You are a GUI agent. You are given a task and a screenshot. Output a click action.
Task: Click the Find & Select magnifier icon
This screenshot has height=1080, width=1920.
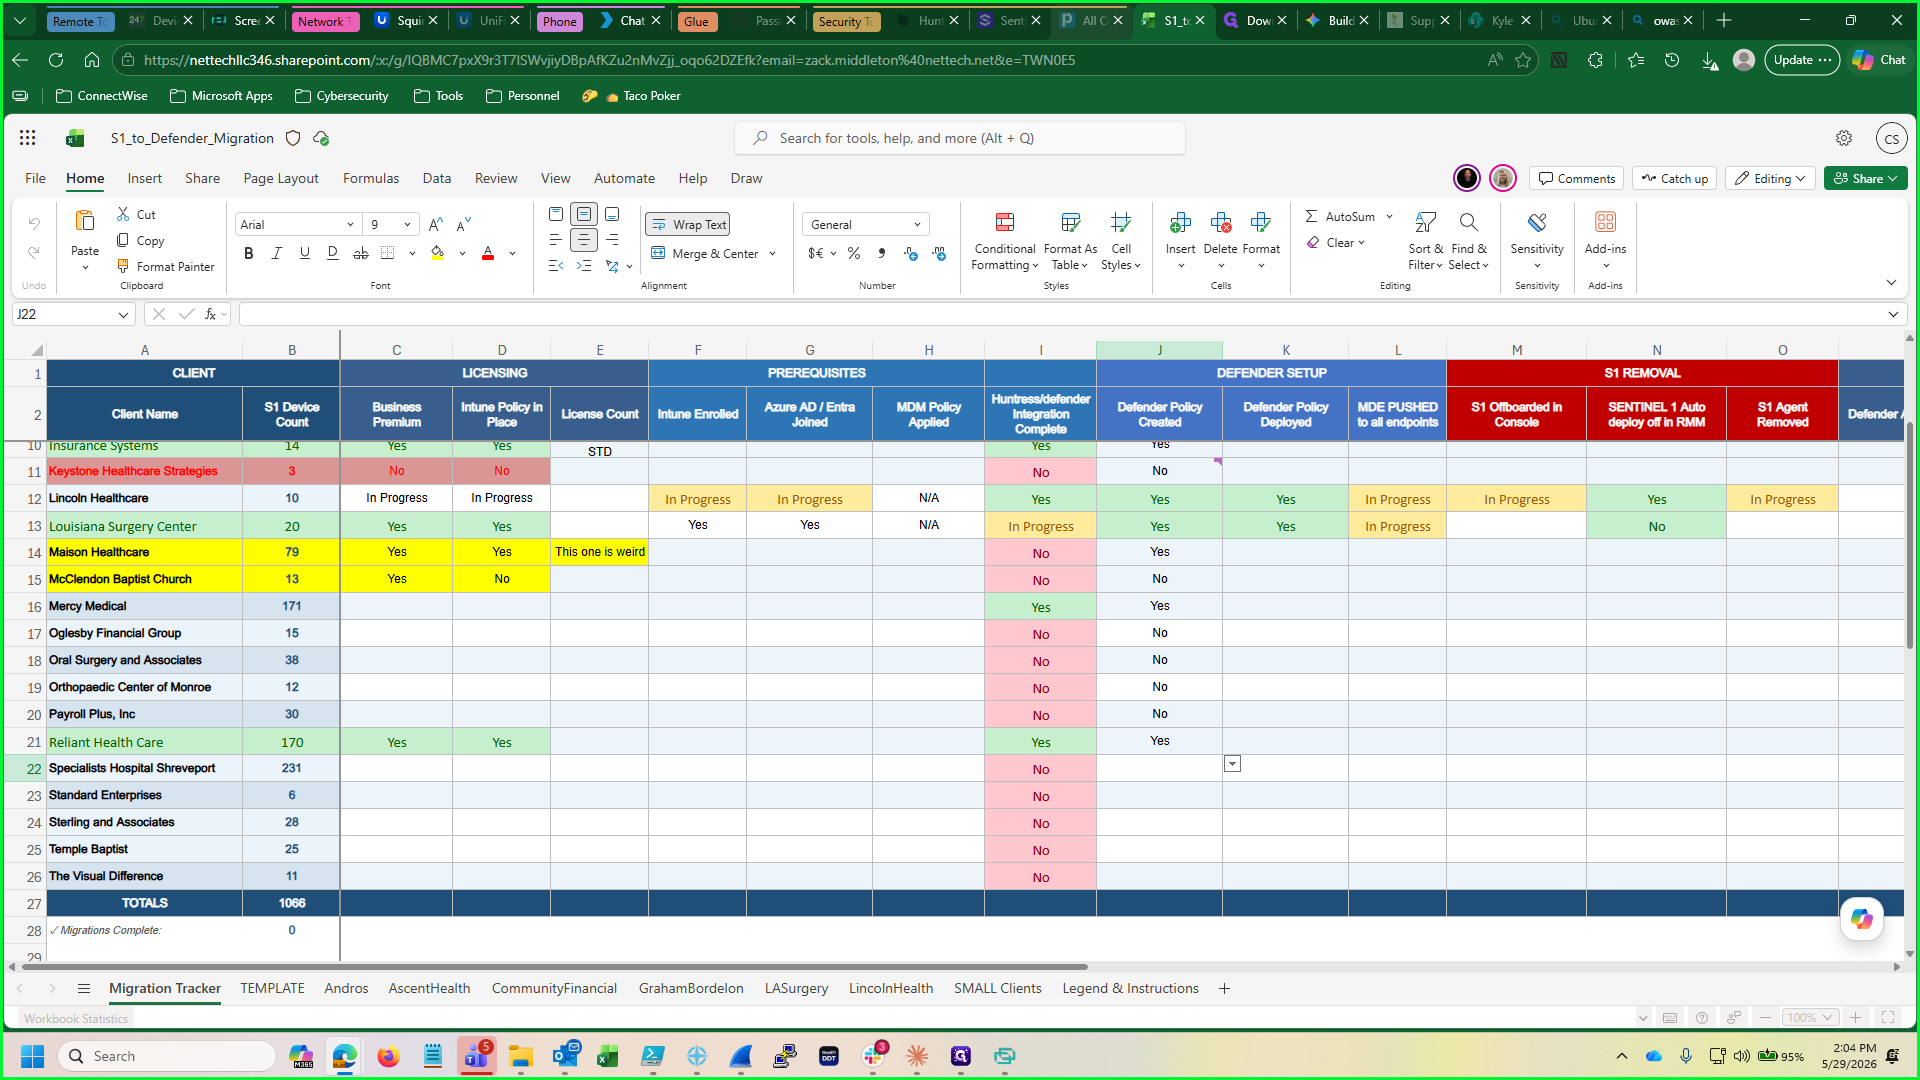click(x=1468, y=222)
